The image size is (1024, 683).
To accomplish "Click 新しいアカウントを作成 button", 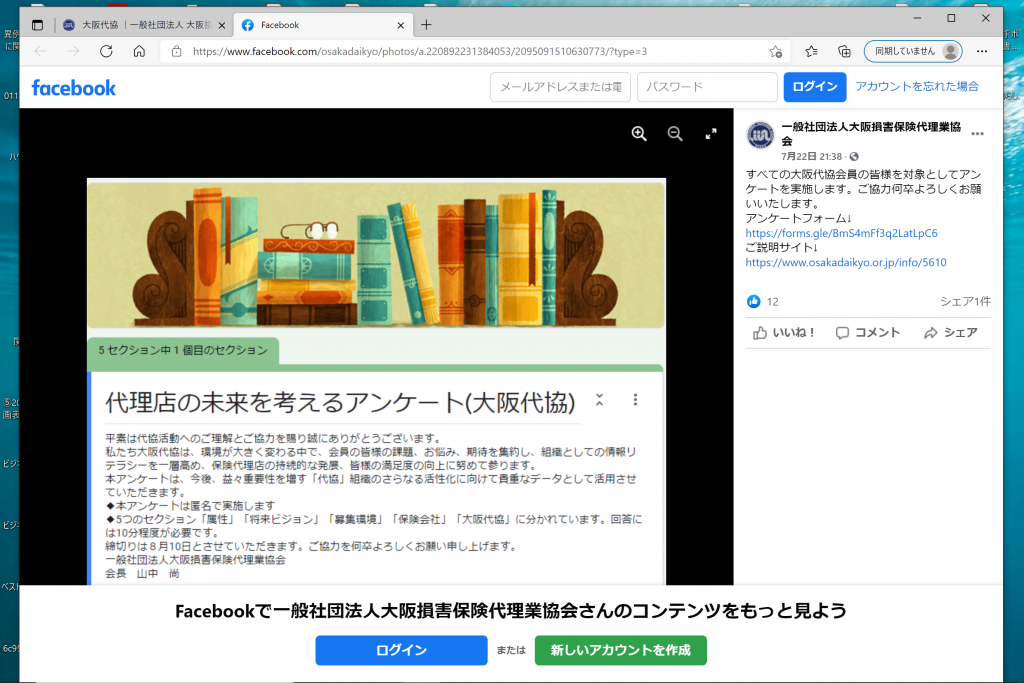I will (620, 650).
